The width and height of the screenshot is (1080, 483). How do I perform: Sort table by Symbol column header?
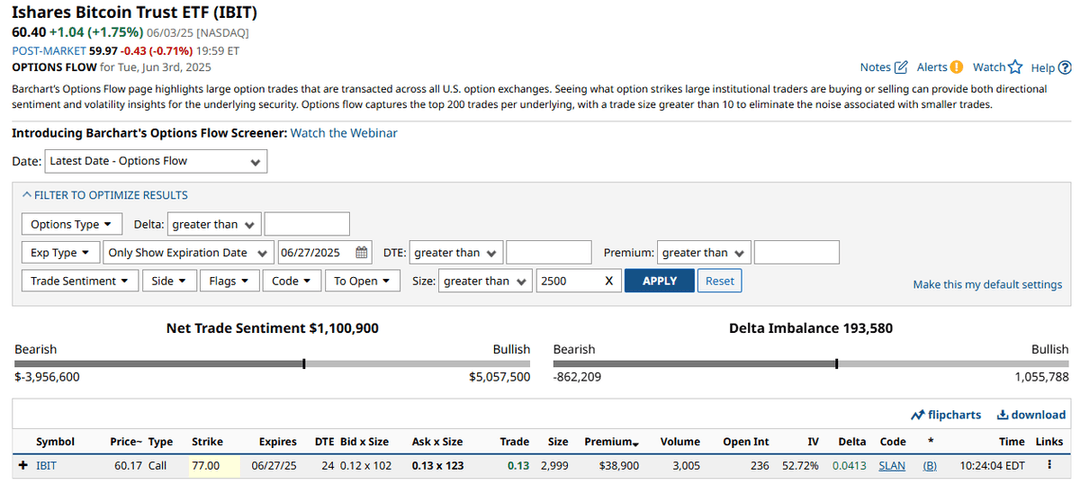[x=55, y=442]
